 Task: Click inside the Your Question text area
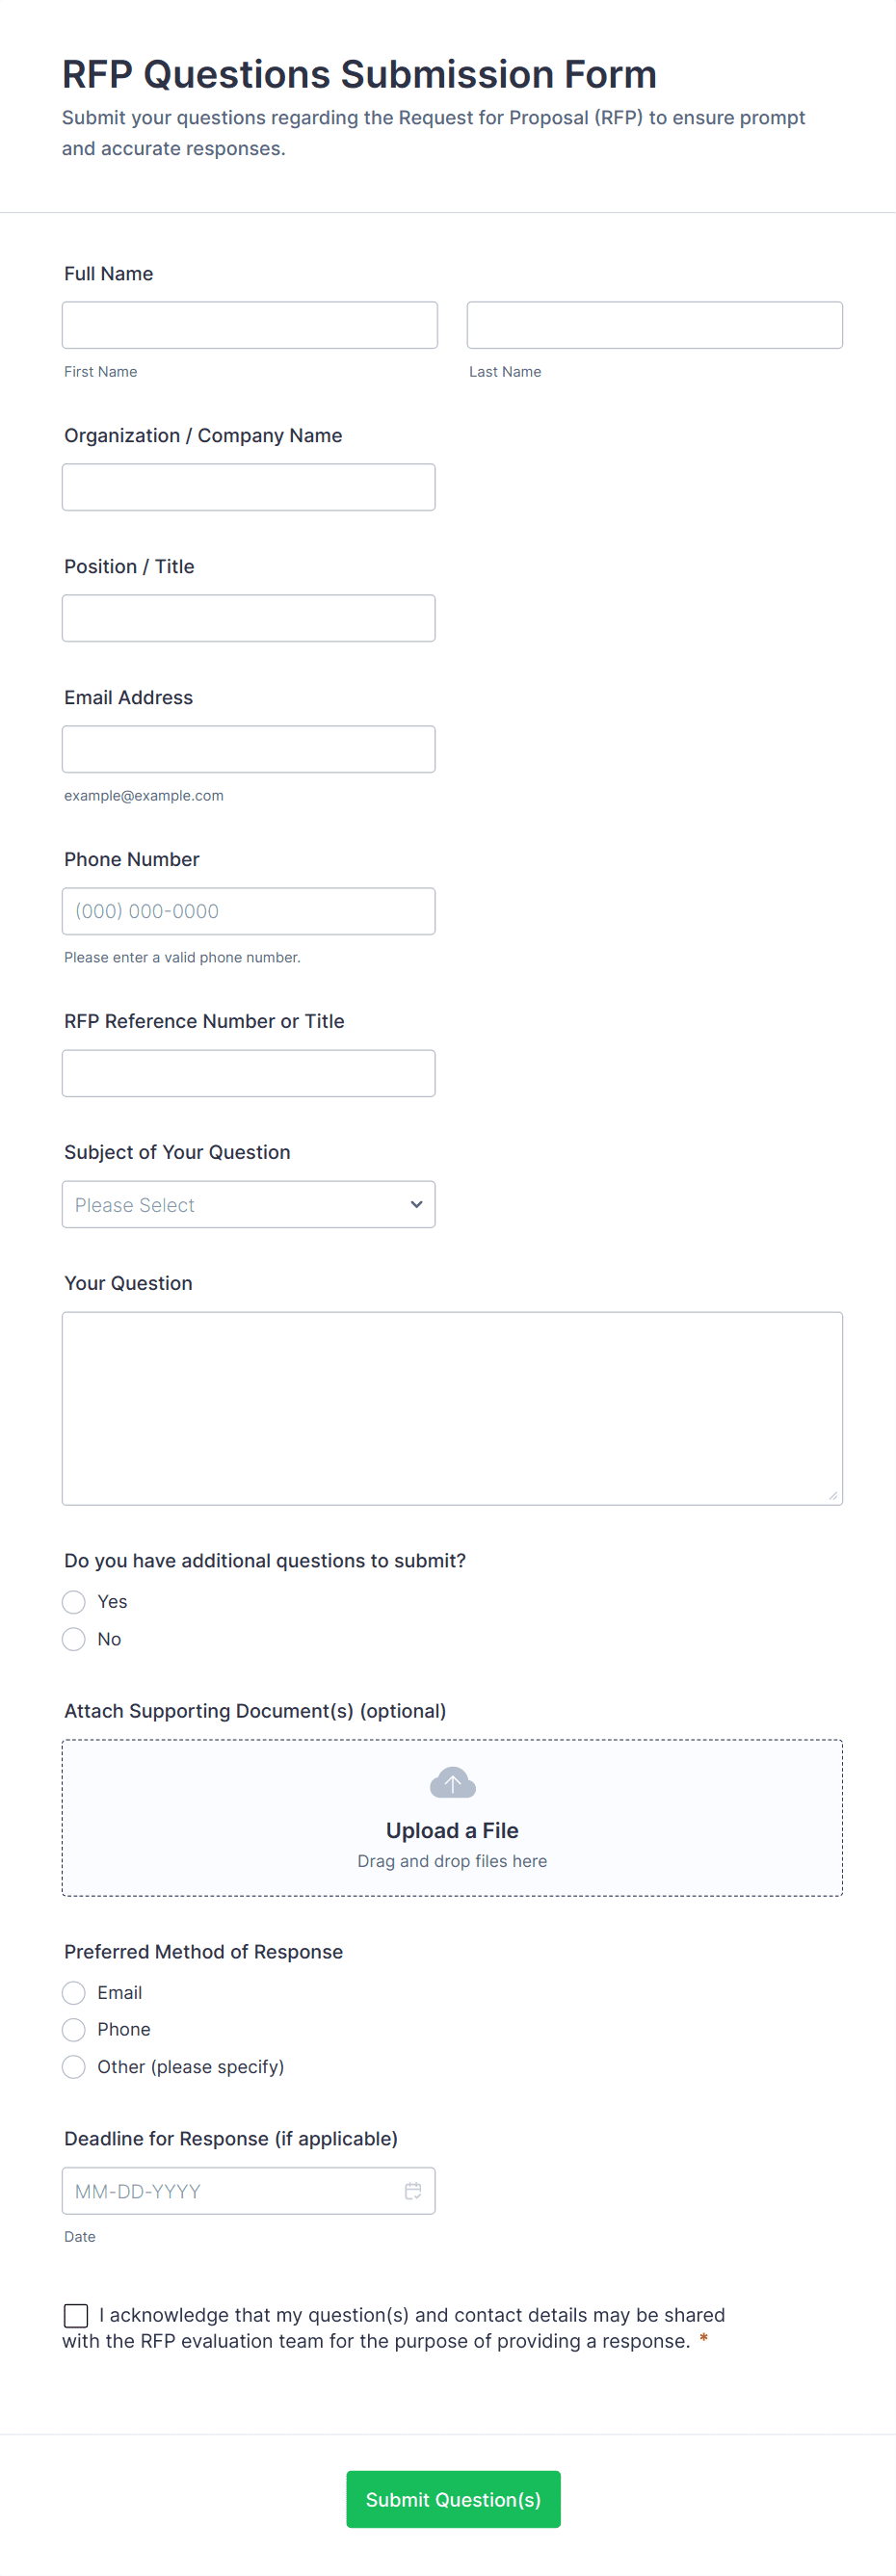[x=452, y=1408]
